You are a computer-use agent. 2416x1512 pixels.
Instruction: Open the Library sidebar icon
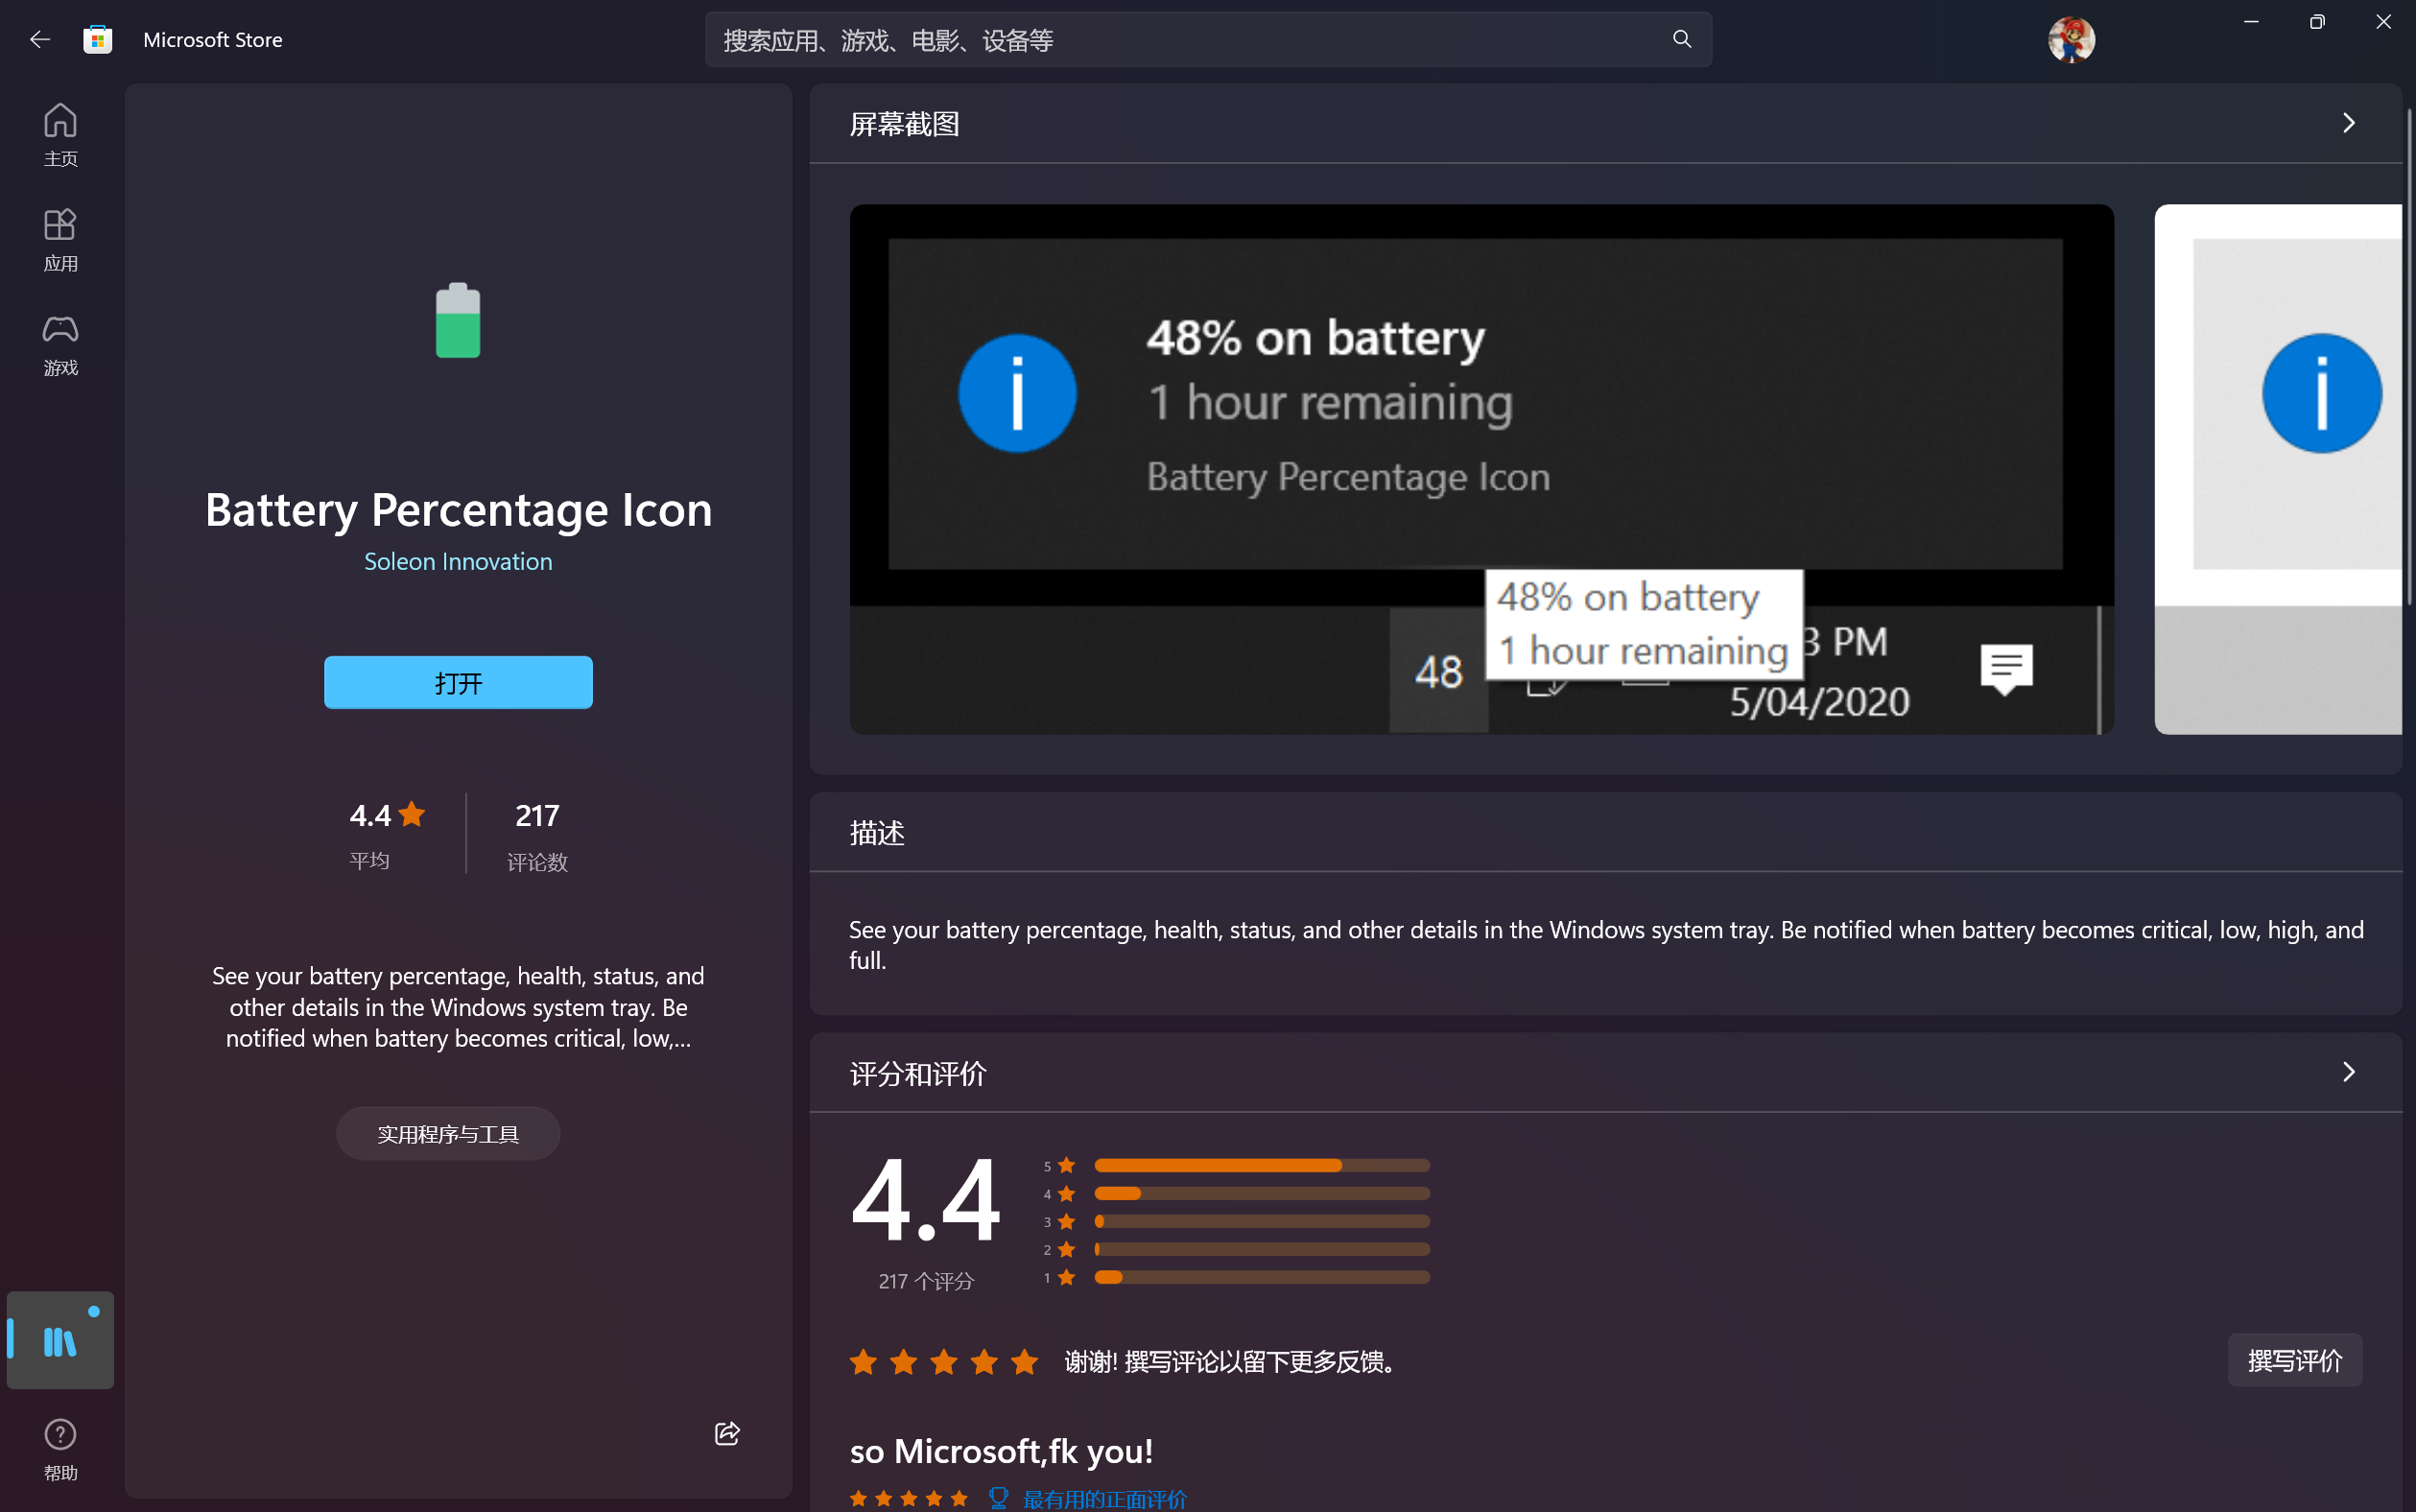coord(60,1340)
